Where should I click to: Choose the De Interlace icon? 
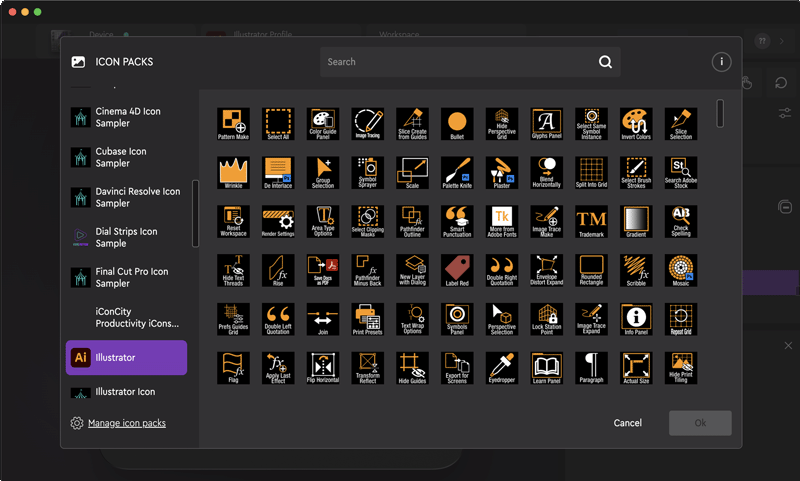pos(278,173)
